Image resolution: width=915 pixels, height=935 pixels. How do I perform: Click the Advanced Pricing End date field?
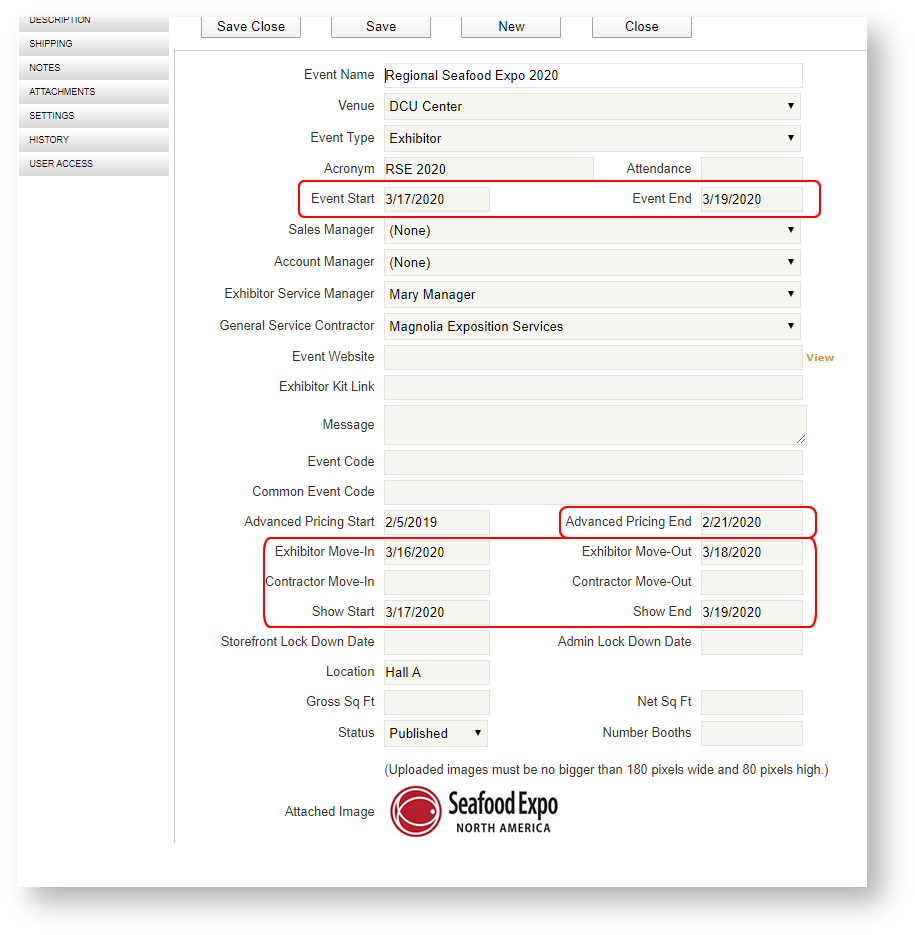[x=751, y=522]
